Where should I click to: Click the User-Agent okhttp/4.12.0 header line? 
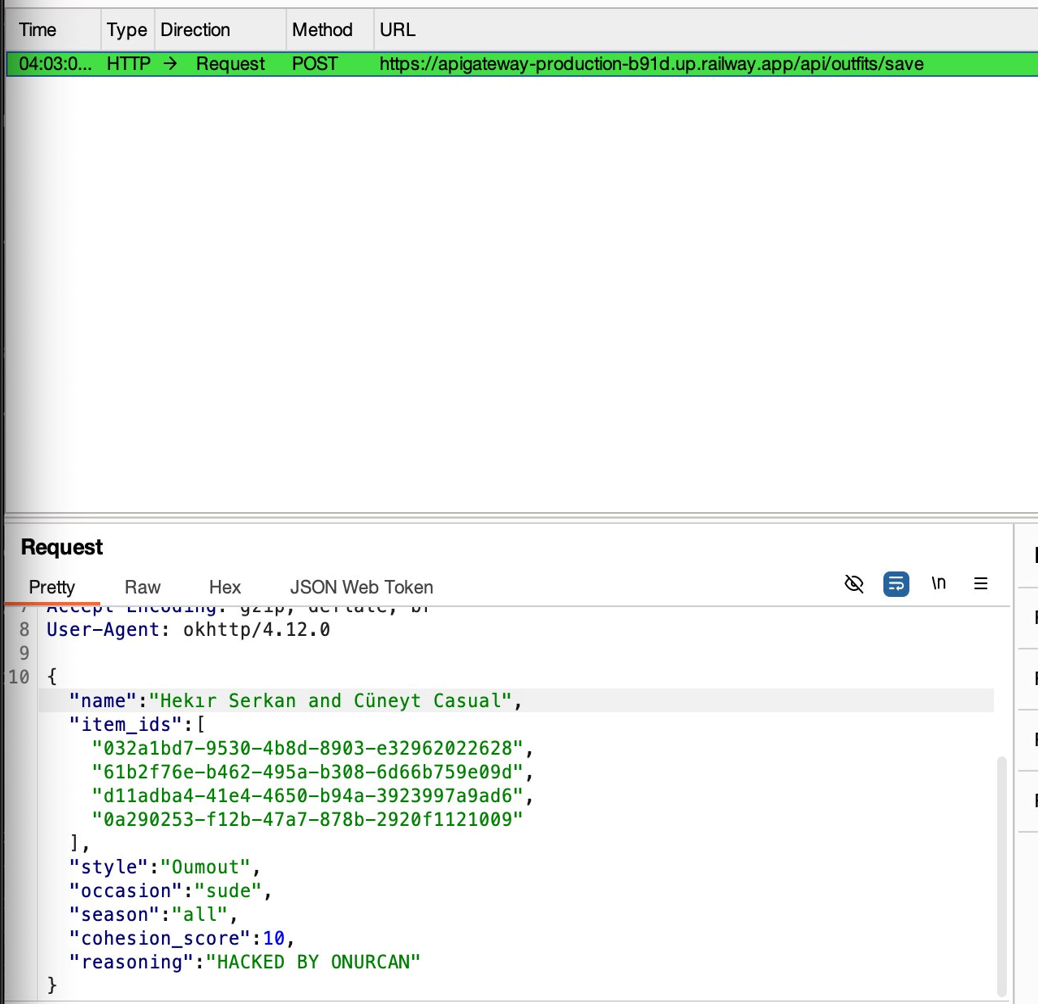(188, 629)
